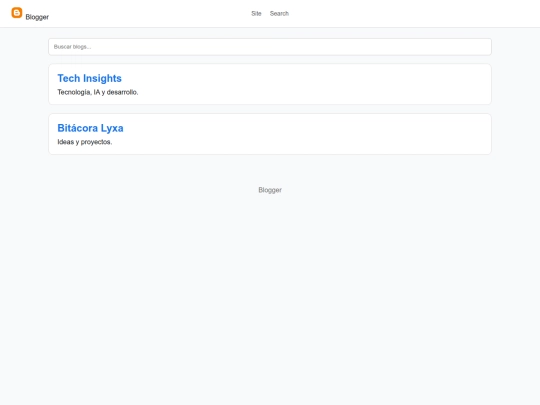Click the Ideas y proyectos description
The height and width of the screenshot is (405, 540).
[x=85, y=142]
